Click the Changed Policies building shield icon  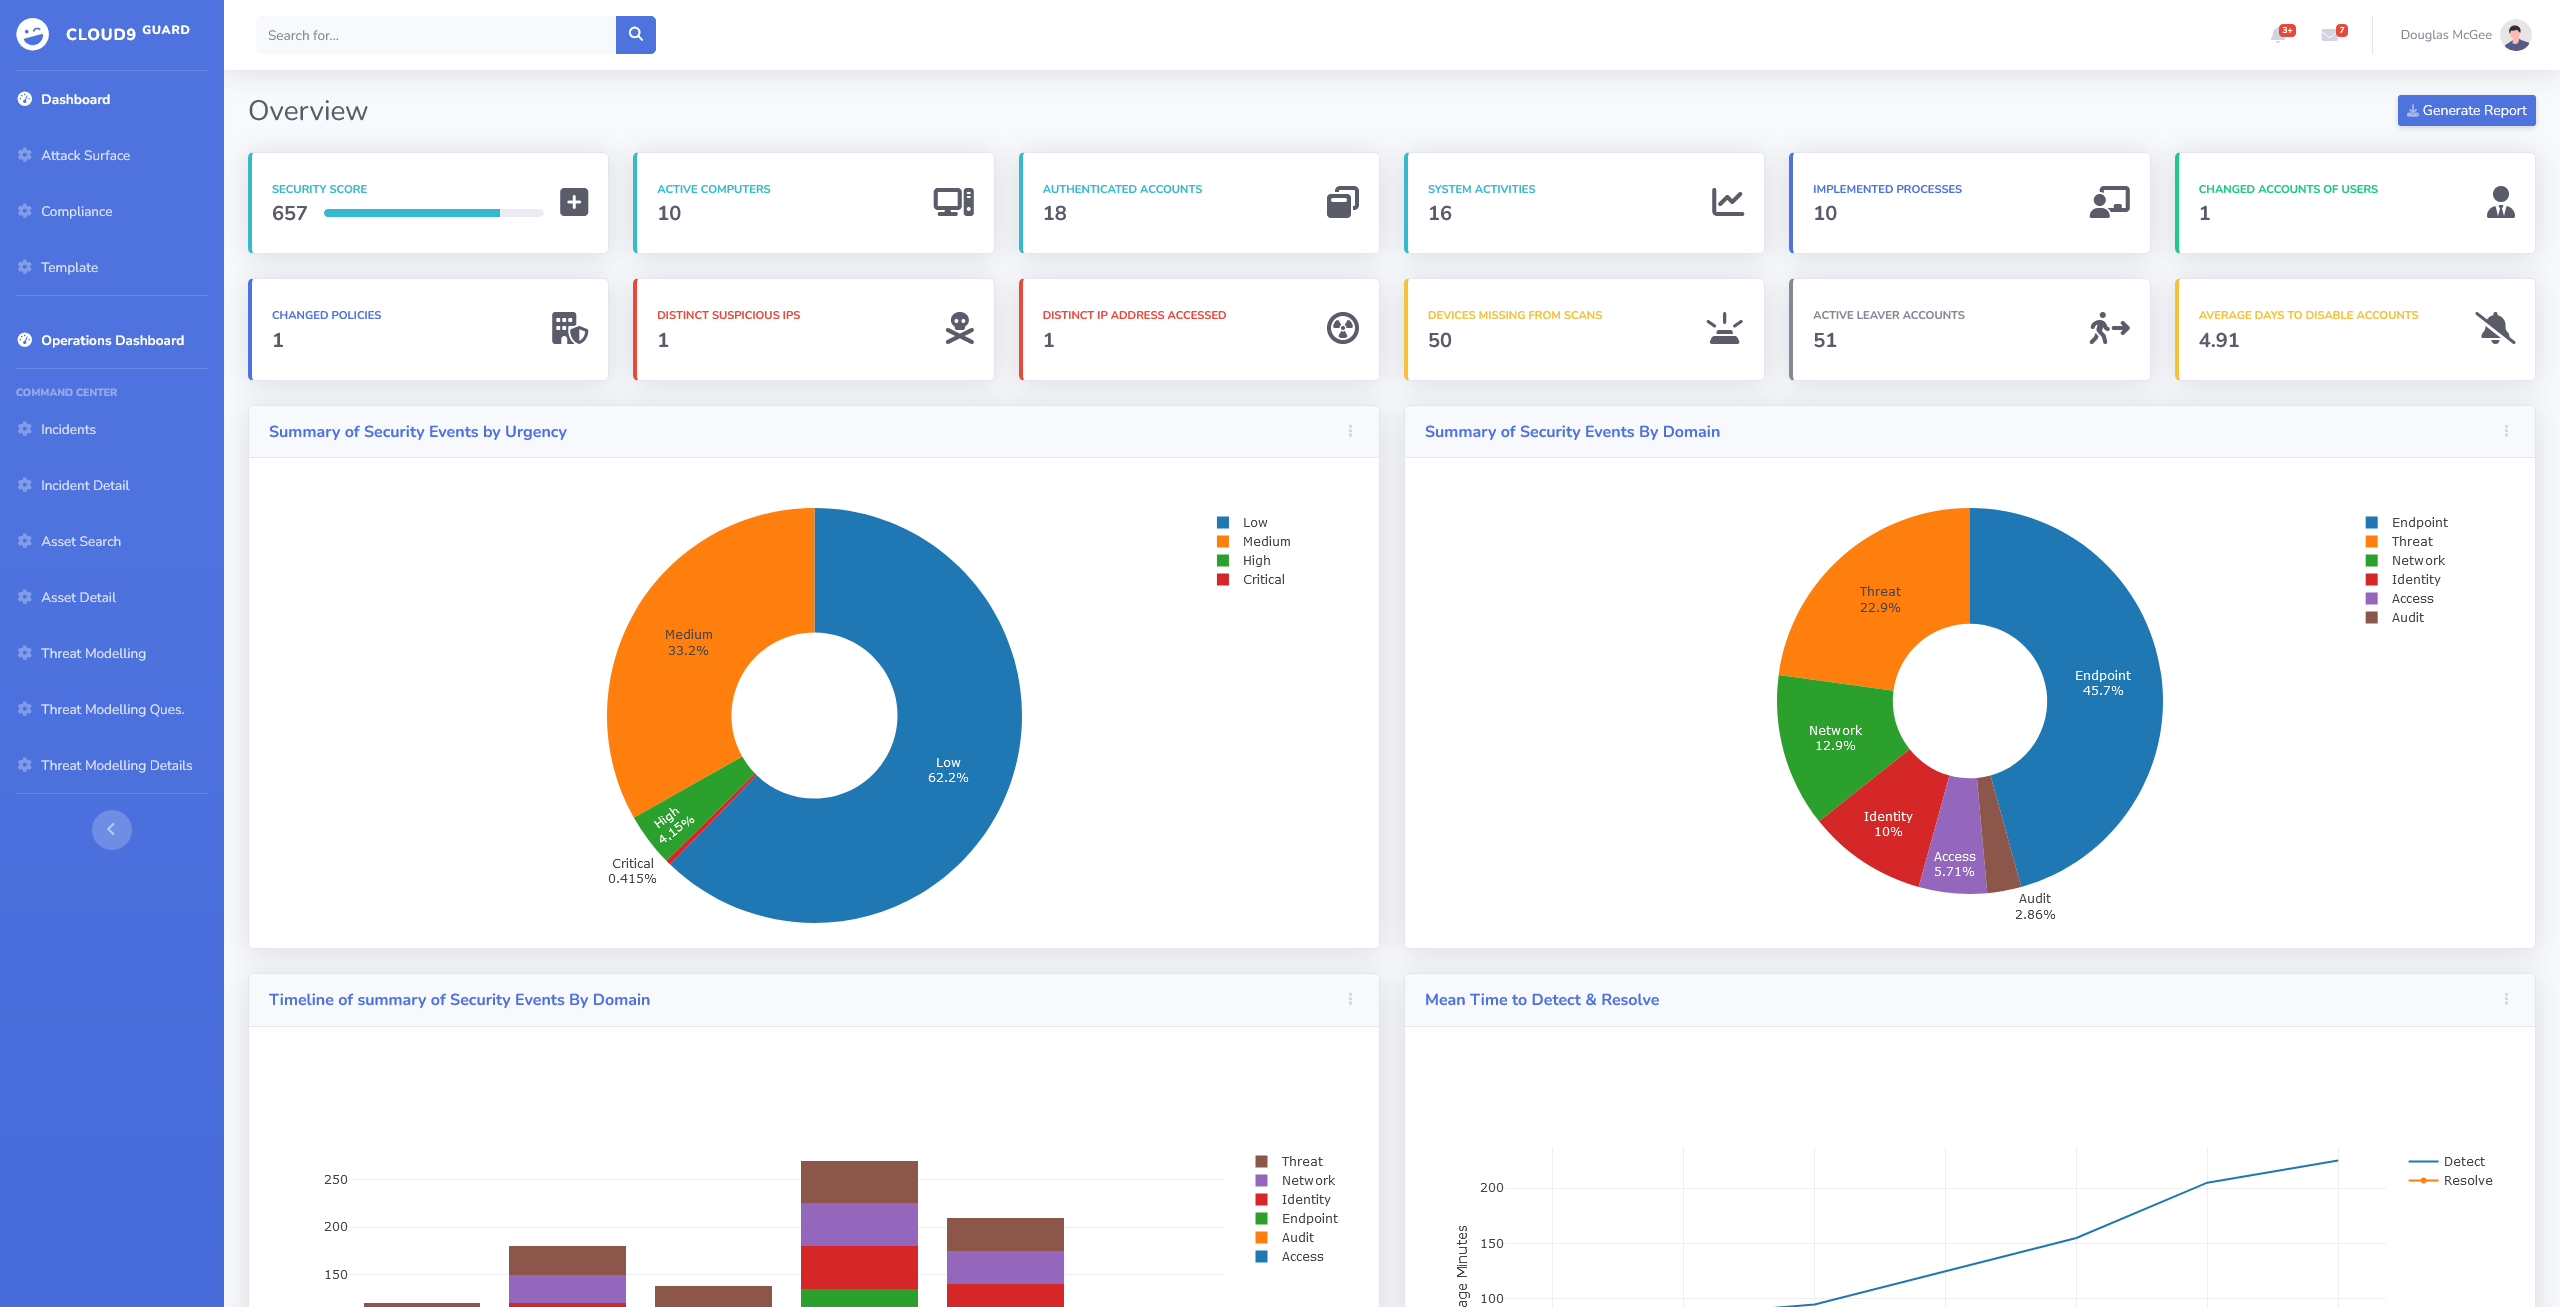point(569,328)
